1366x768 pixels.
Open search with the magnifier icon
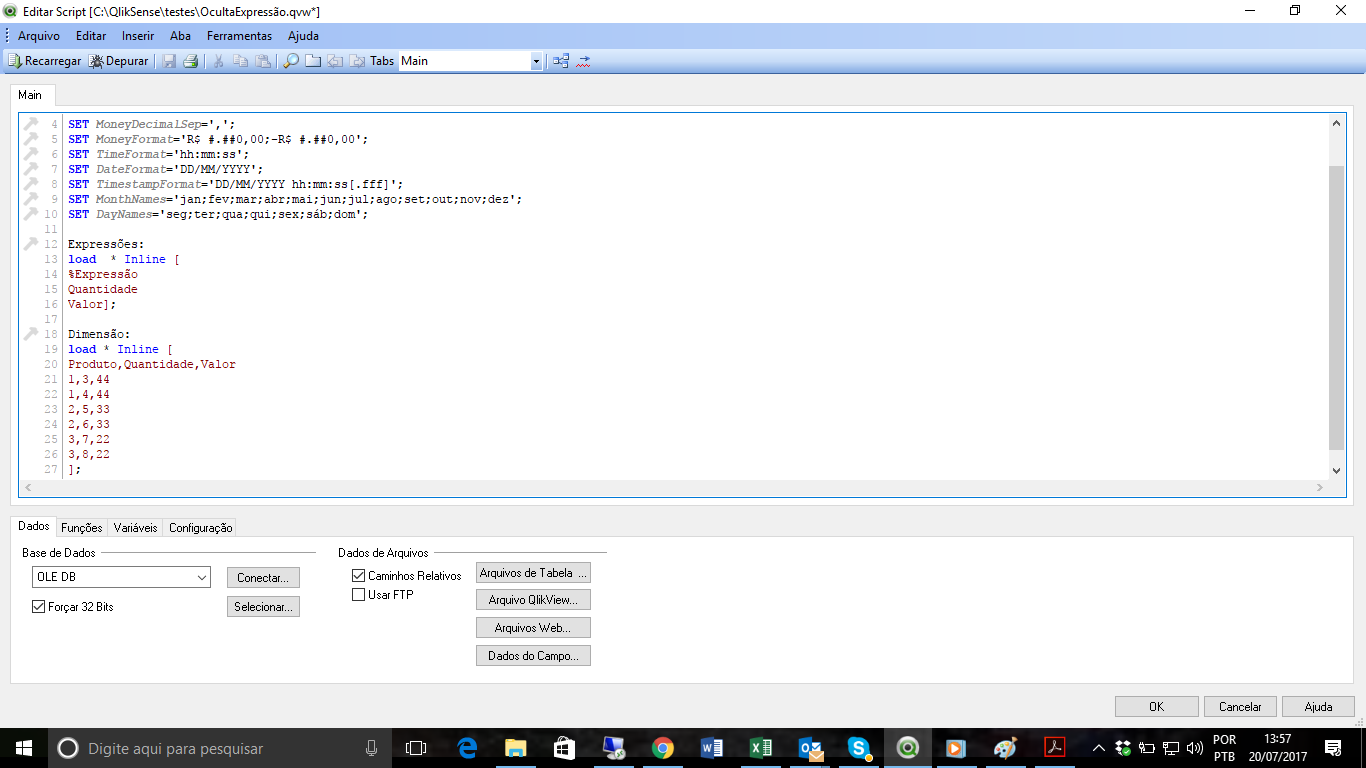[291, 61]
